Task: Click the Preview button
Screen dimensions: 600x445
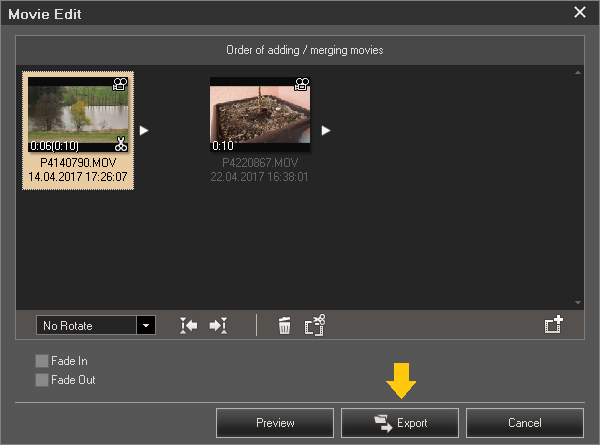Action: pos(275,423)
